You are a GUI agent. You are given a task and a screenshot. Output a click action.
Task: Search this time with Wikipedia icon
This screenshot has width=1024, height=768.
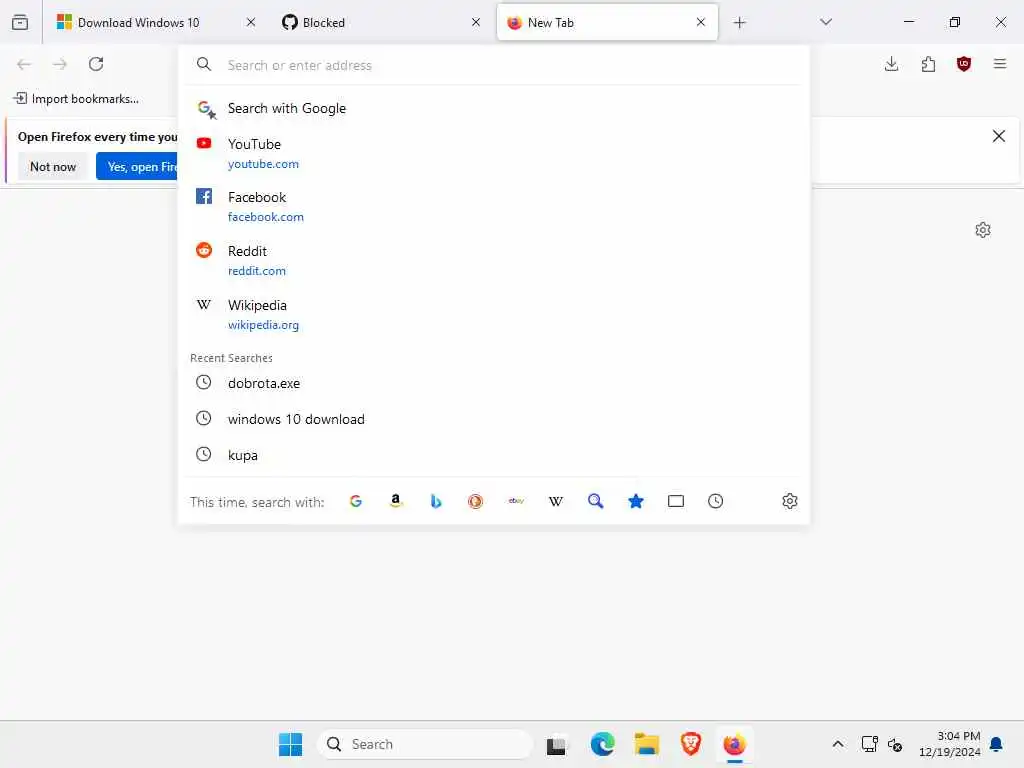pos(556,501)
